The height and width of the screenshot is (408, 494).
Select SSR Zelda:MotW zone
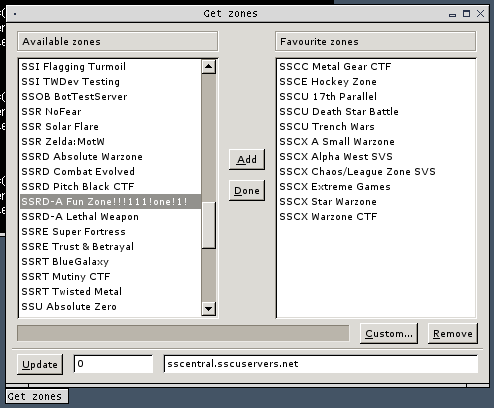(x=111, y=142)
